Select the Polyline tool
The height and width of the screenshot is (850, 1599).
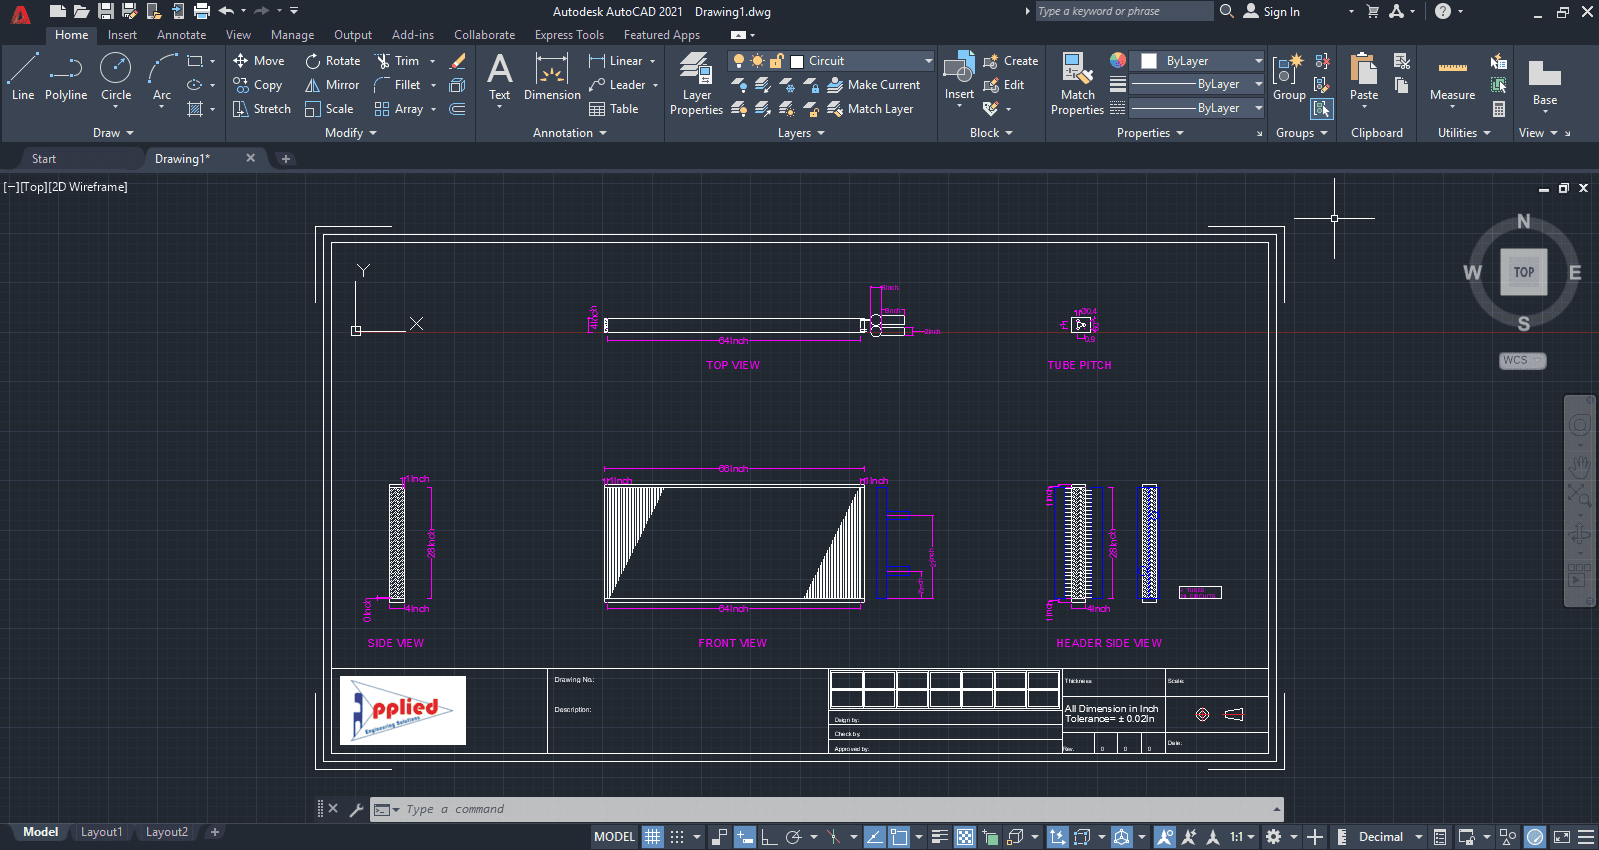point(66,77)
